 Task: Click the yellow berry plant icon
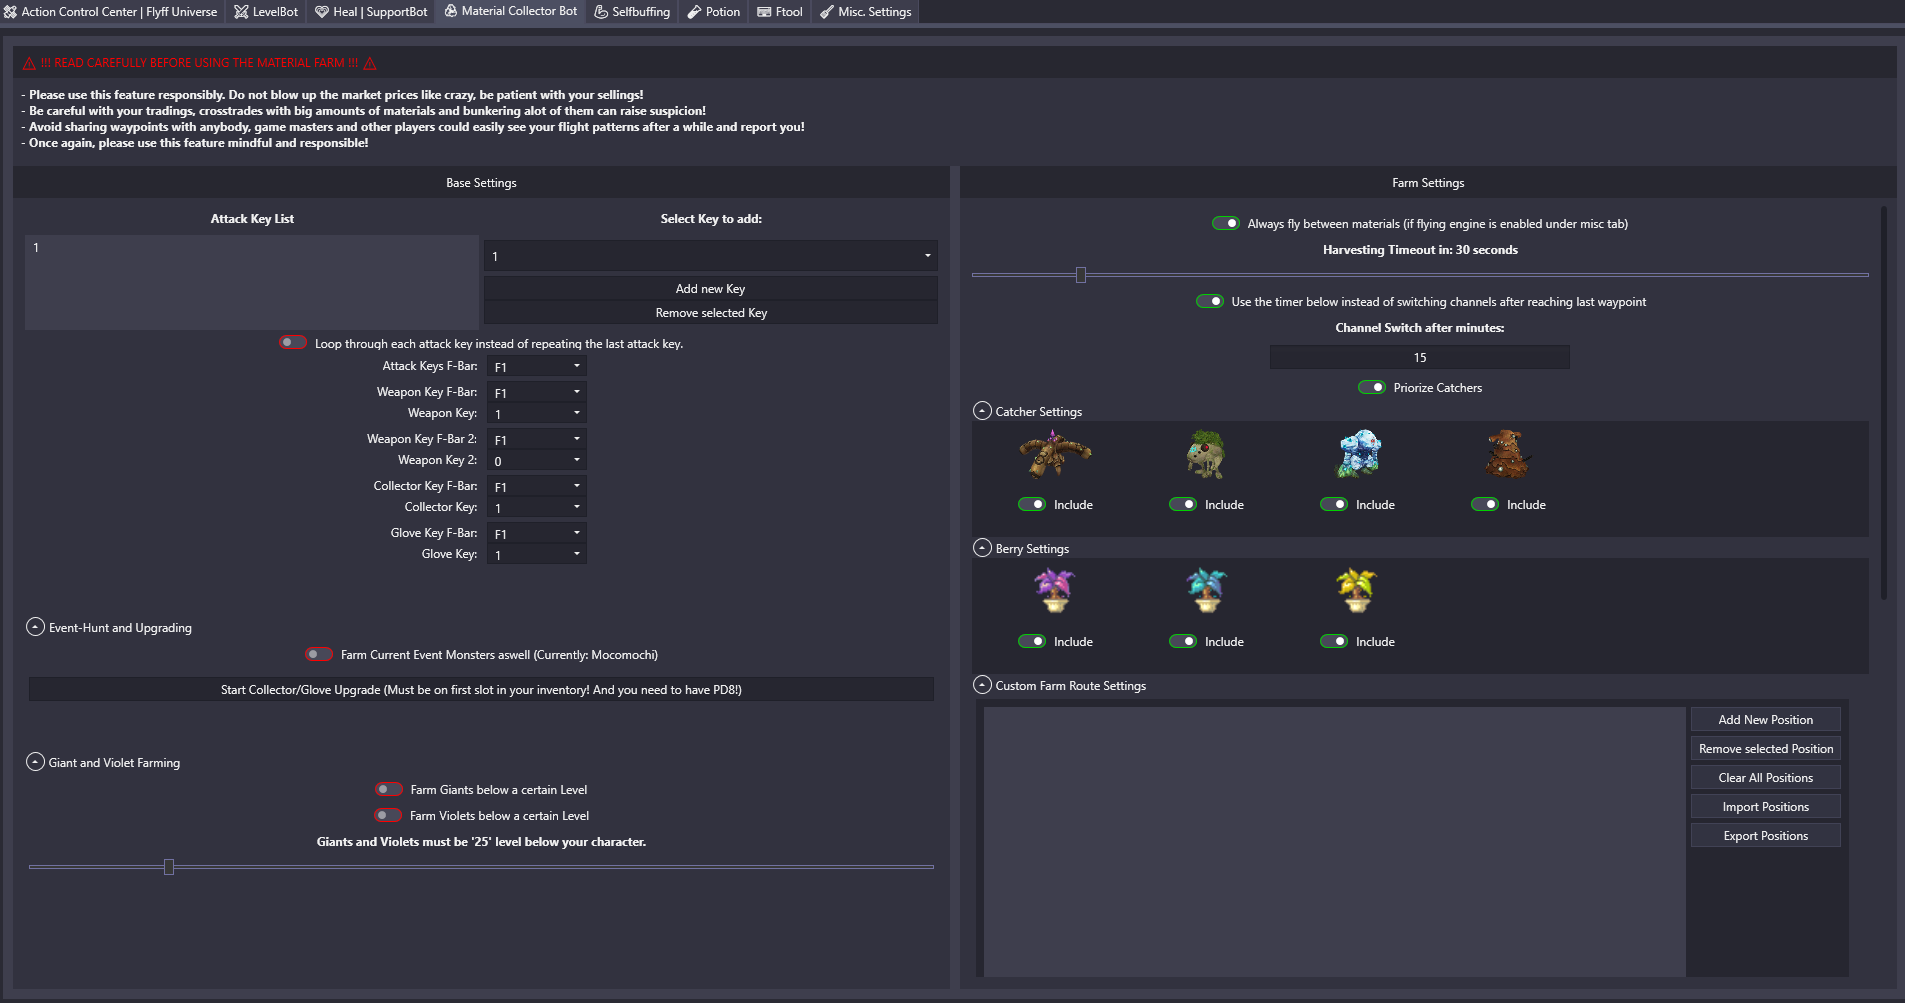[1357, 590]
